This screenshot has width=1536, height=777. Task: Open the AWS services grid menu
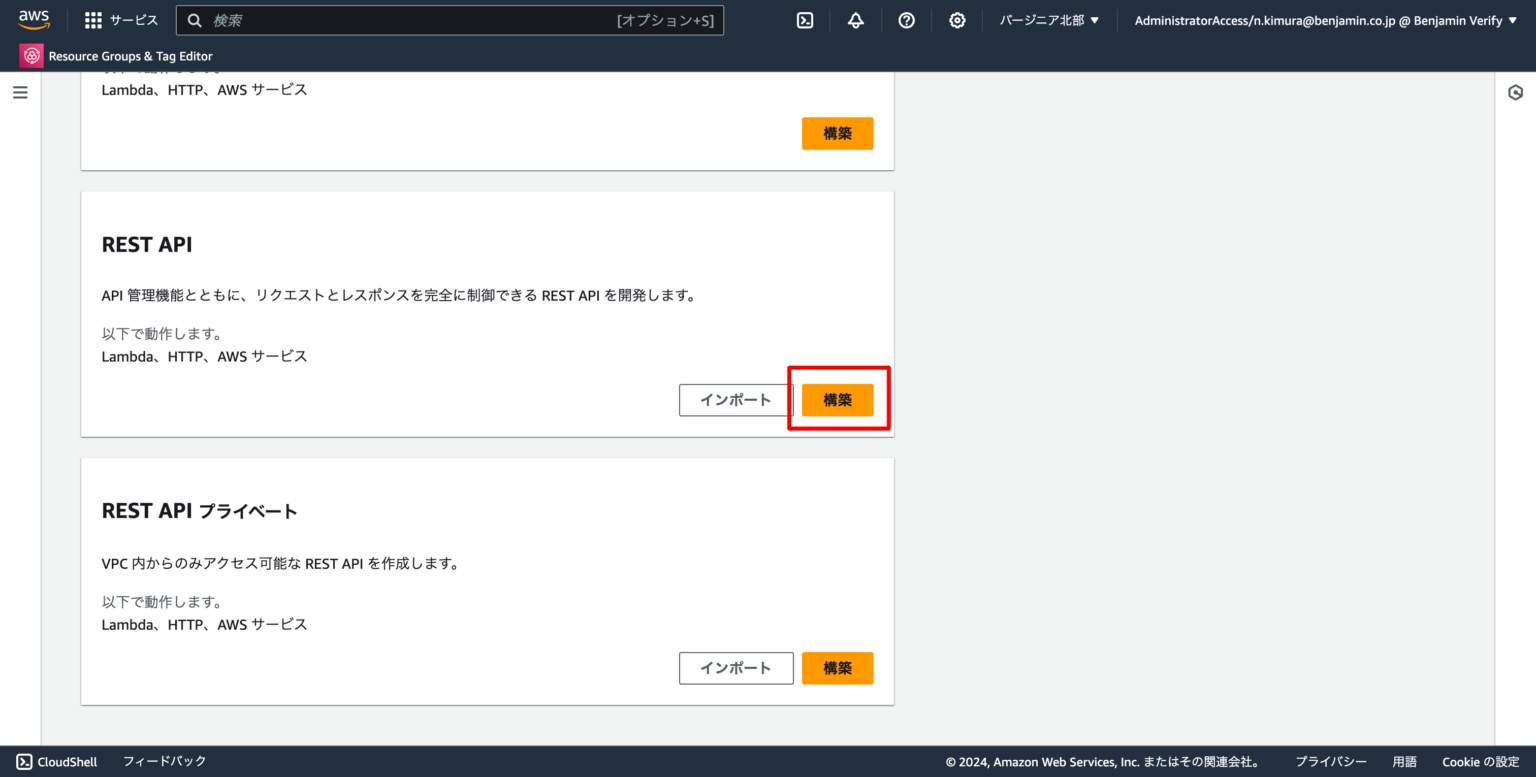pyautogui.click(x=94, y=19)
